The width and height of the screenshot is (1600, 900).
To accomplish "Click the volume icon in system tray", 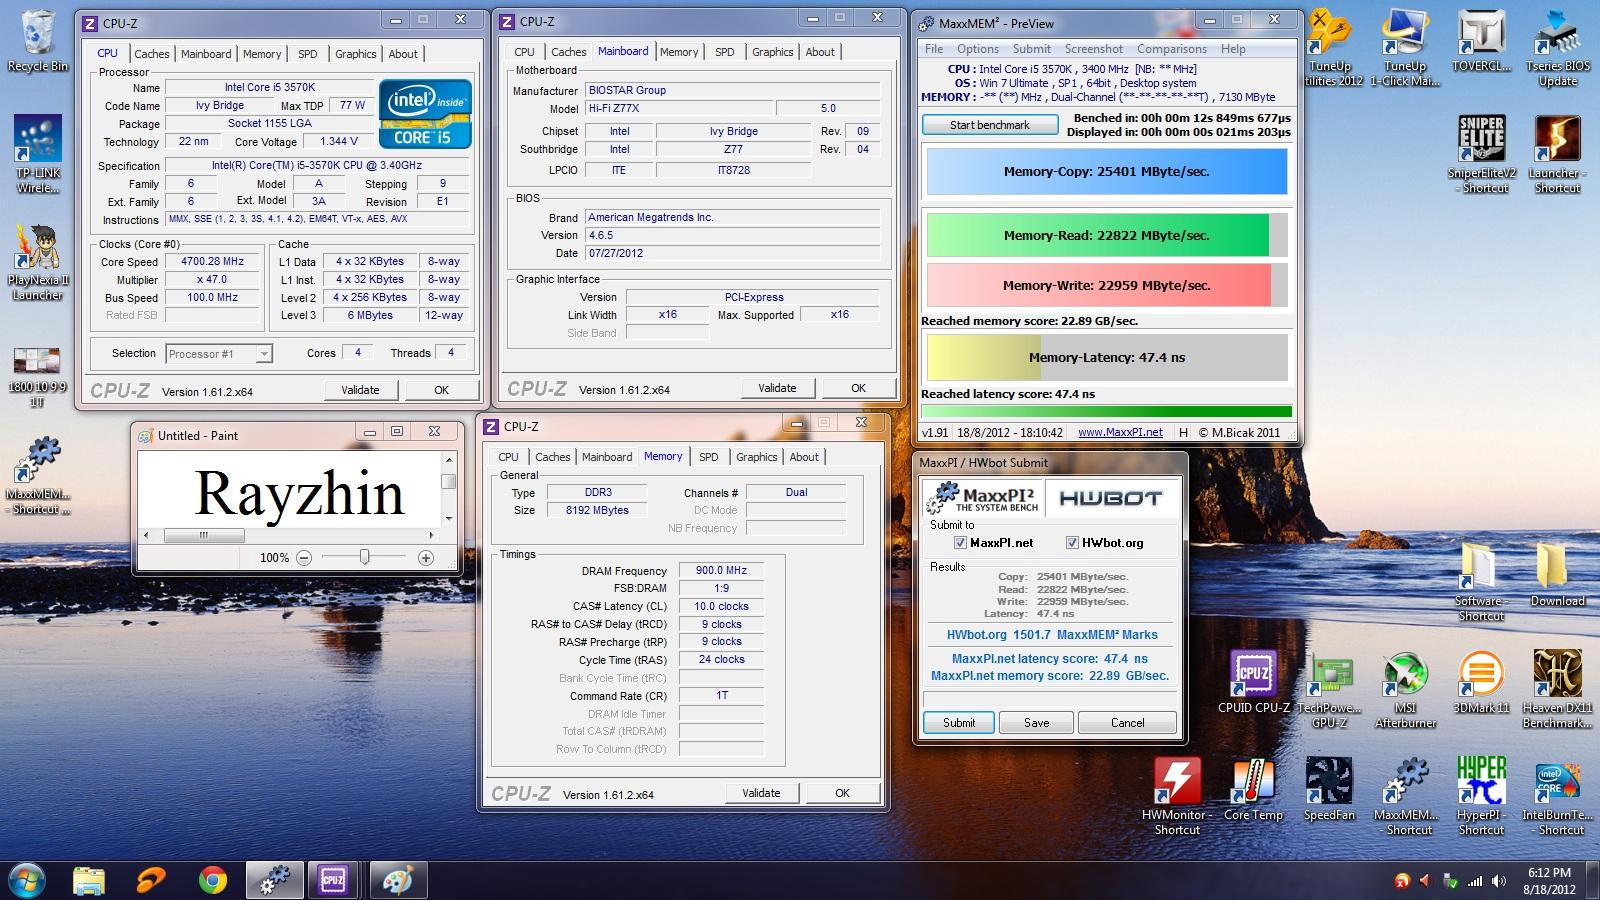I will click(x=1498, y=881).
